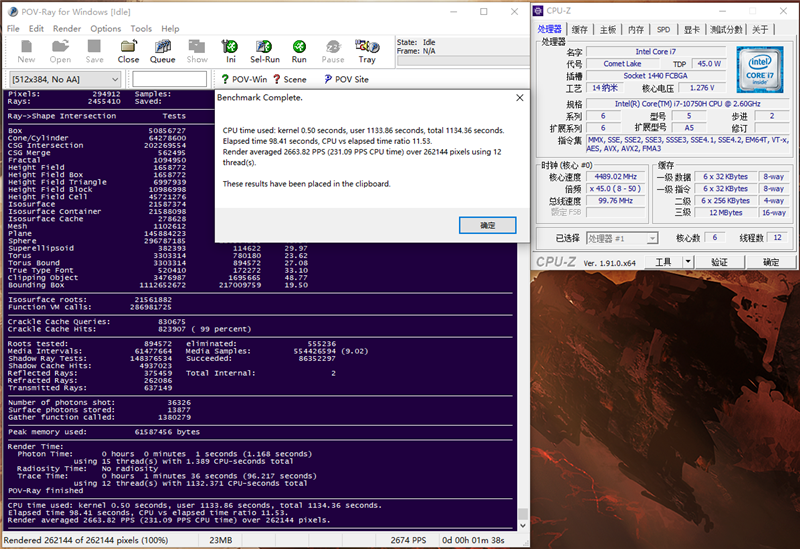
Task: Switch to the 缓存 tab in CPU-Z
Action: 580,30
